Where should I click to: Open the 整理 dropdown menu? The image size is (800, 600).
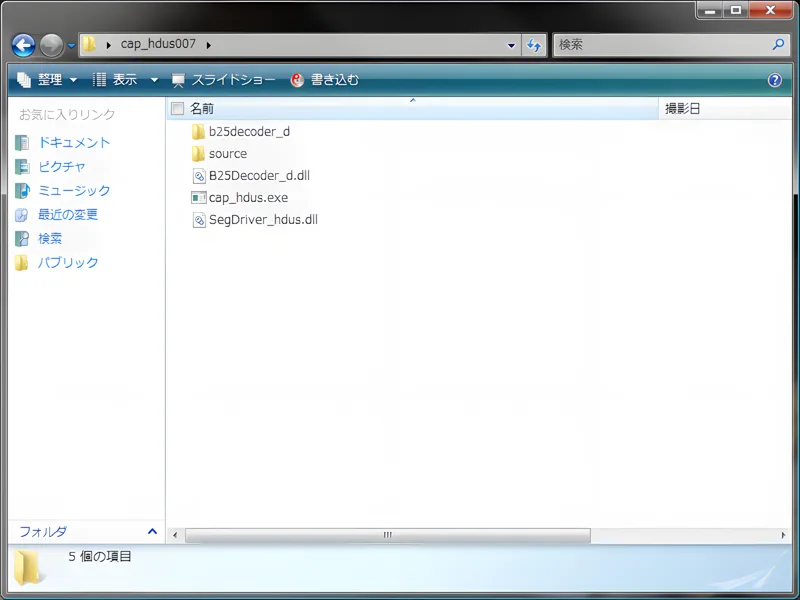click(47, 80)
